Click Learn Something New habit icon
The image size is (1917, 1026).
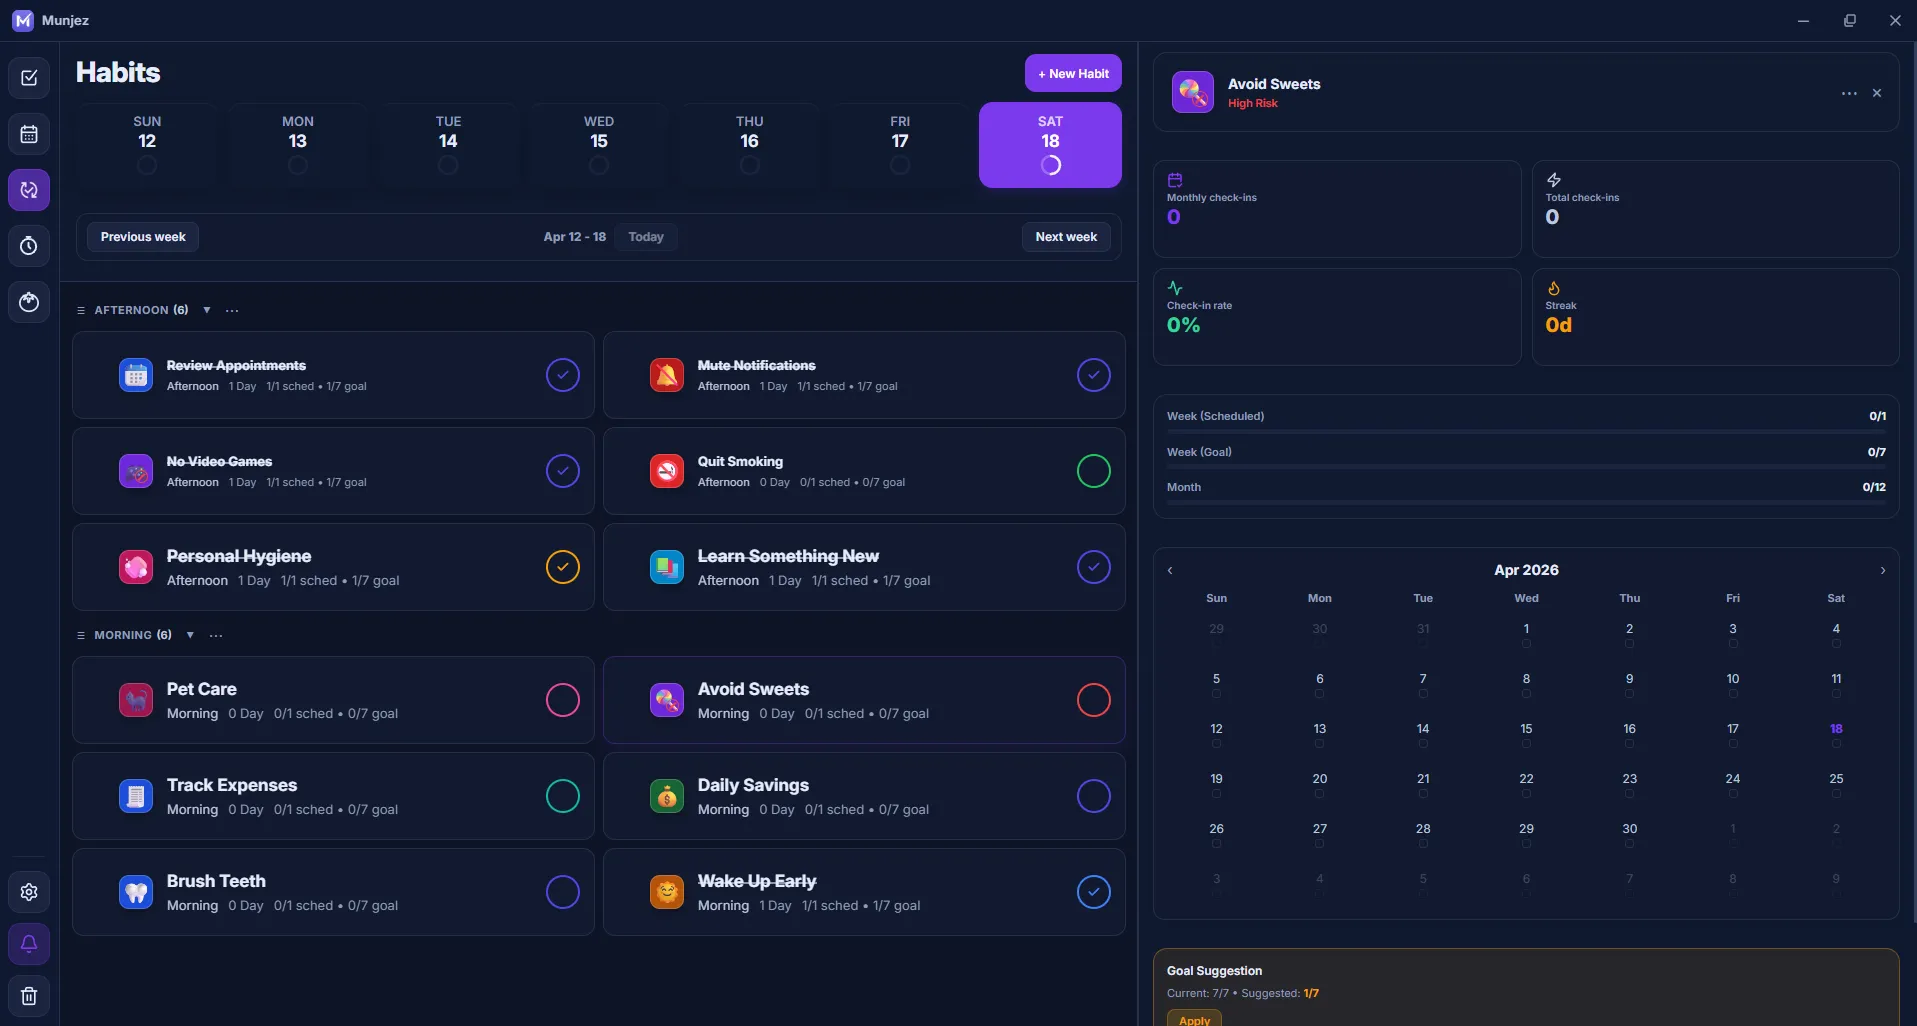[x=667, y=567]
